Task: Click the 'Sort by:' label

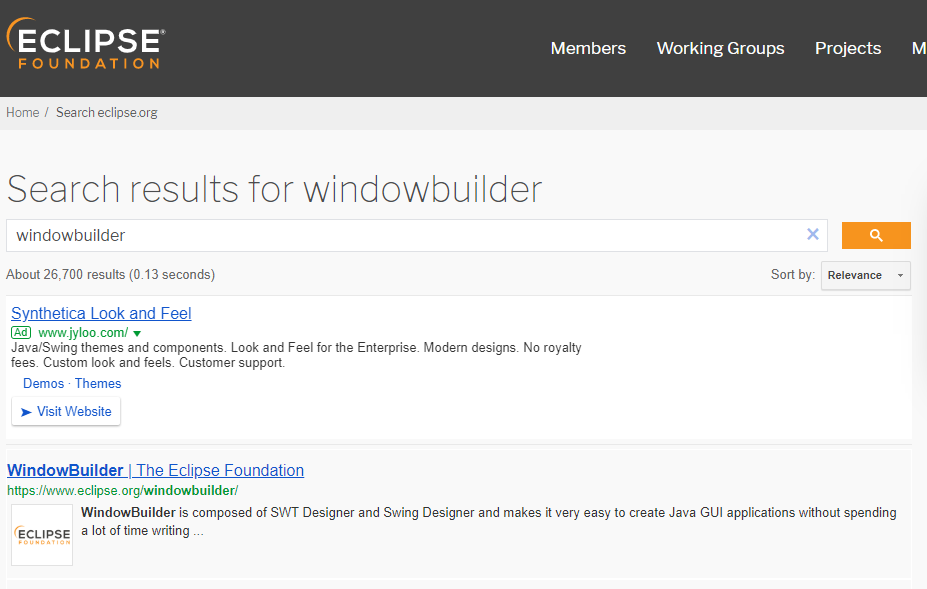Action: click(792, 274)
